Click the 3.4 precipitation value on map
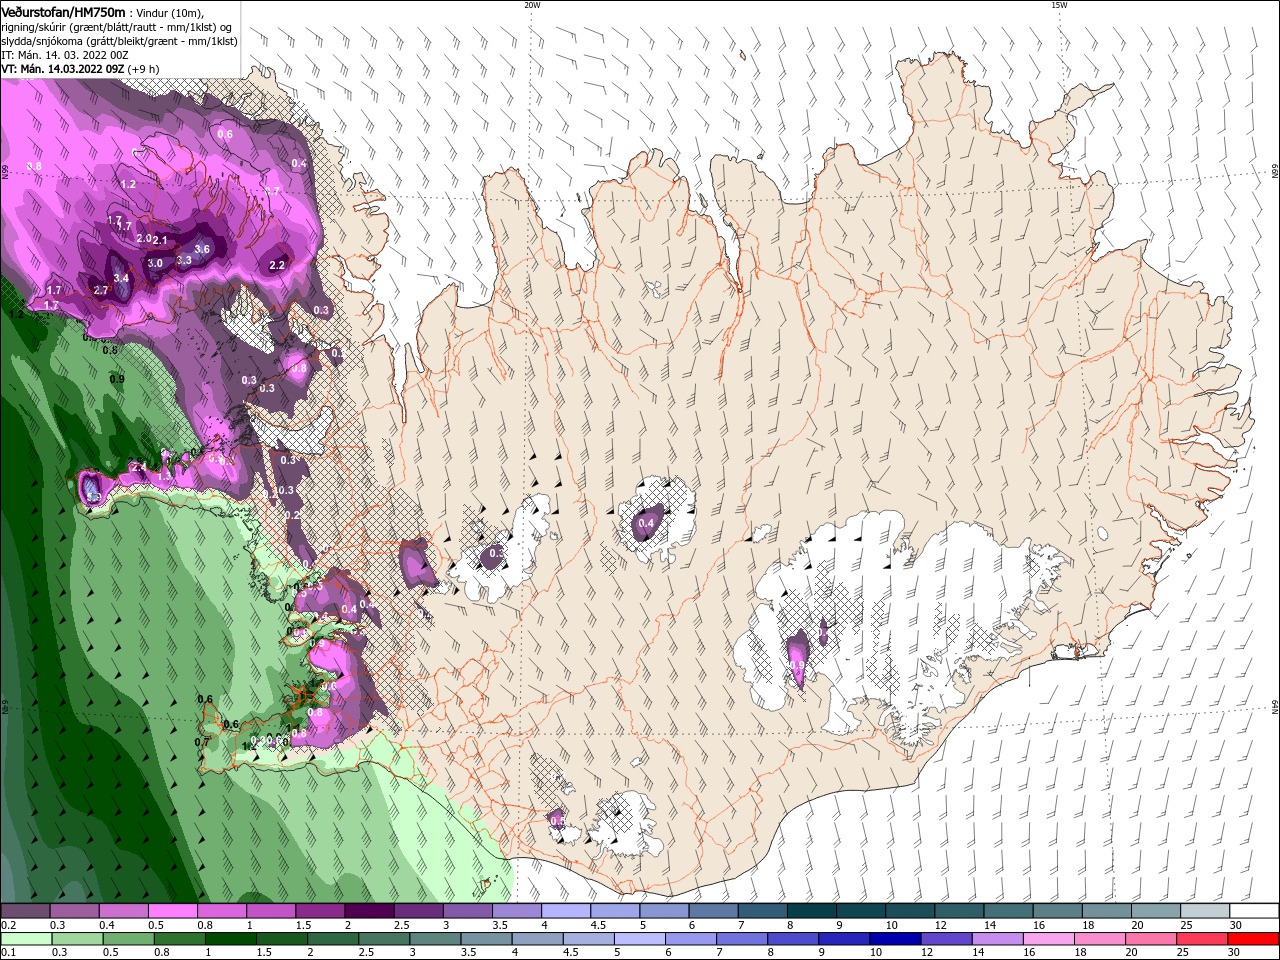 pos(121,277)
